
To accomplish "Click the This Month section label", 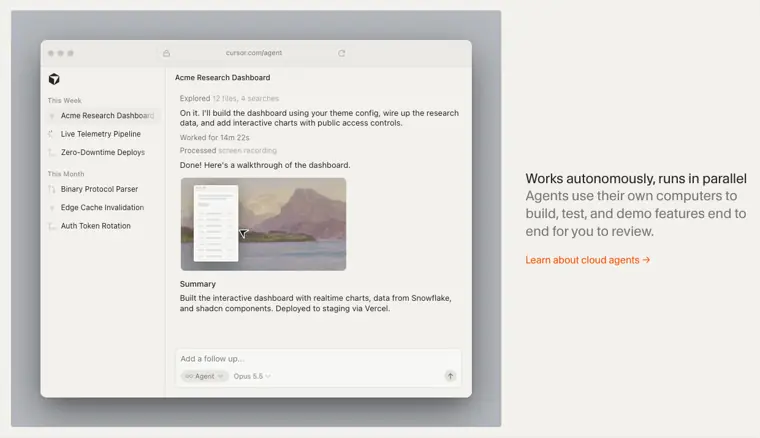I will click(66, 174).
